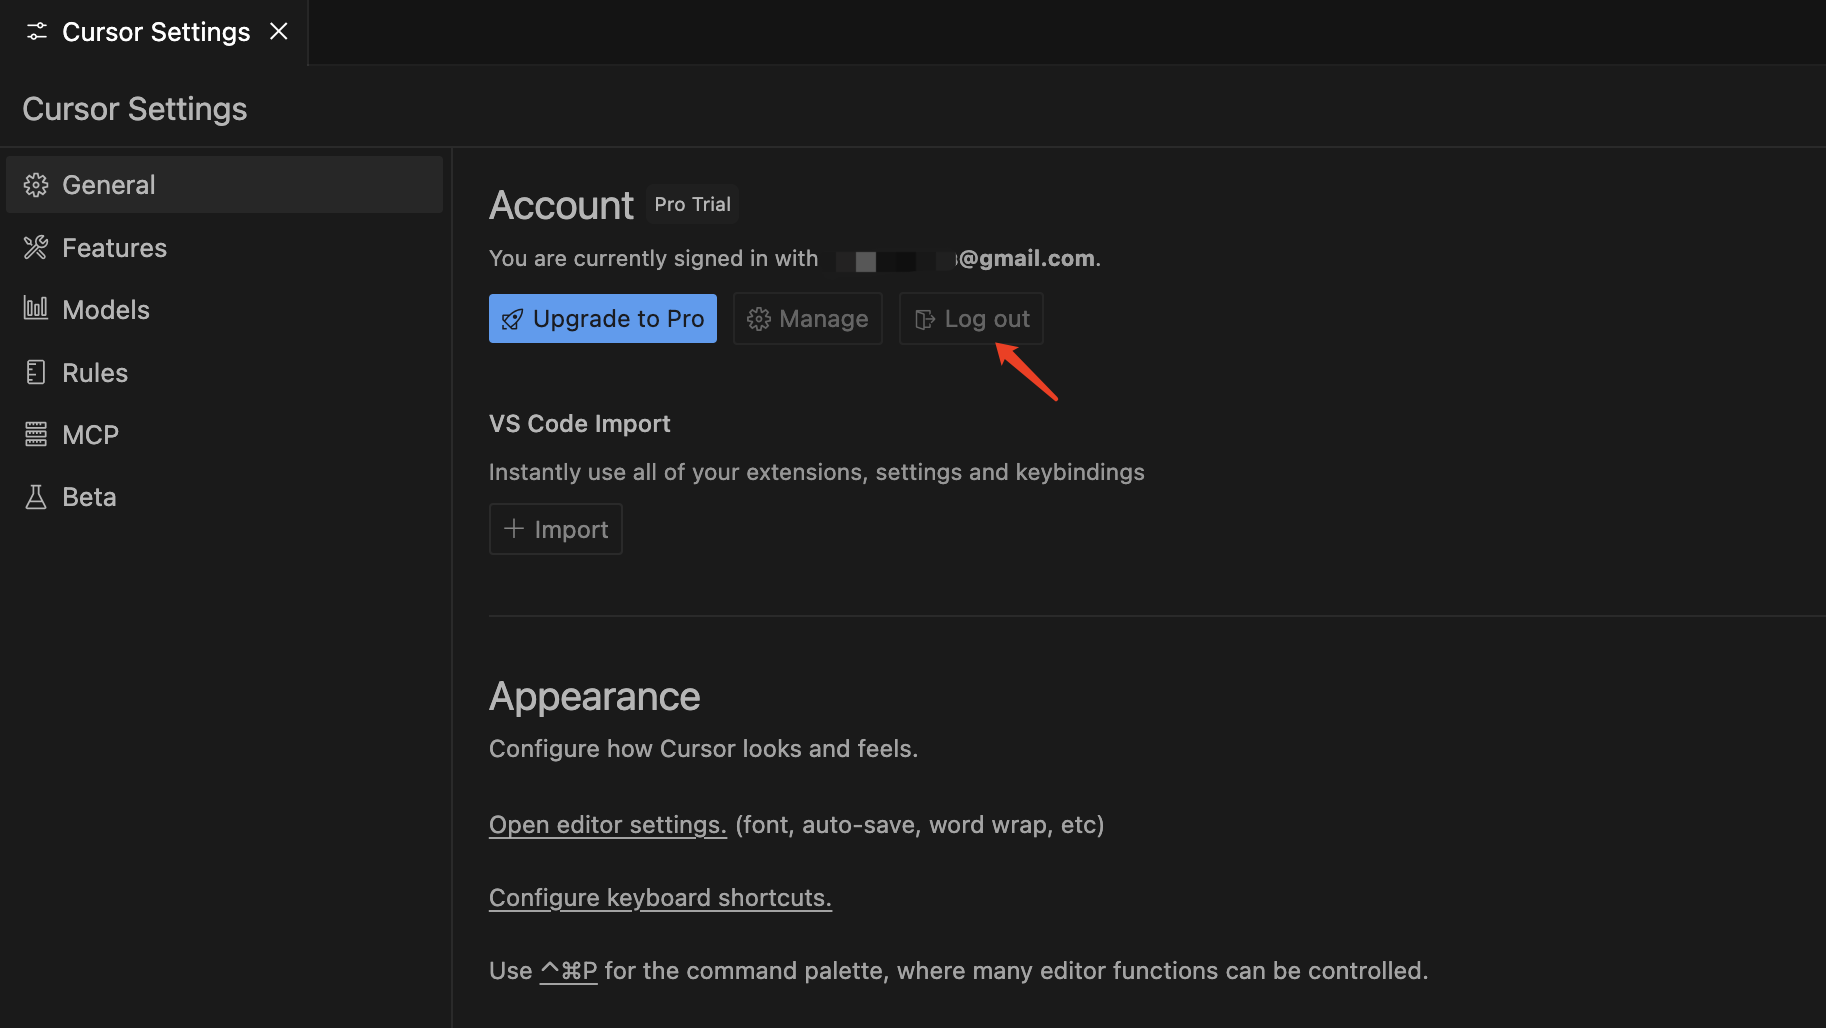
Task: Click the ^⌘P command palette shortcut link
Action: (x=568, y=971)
